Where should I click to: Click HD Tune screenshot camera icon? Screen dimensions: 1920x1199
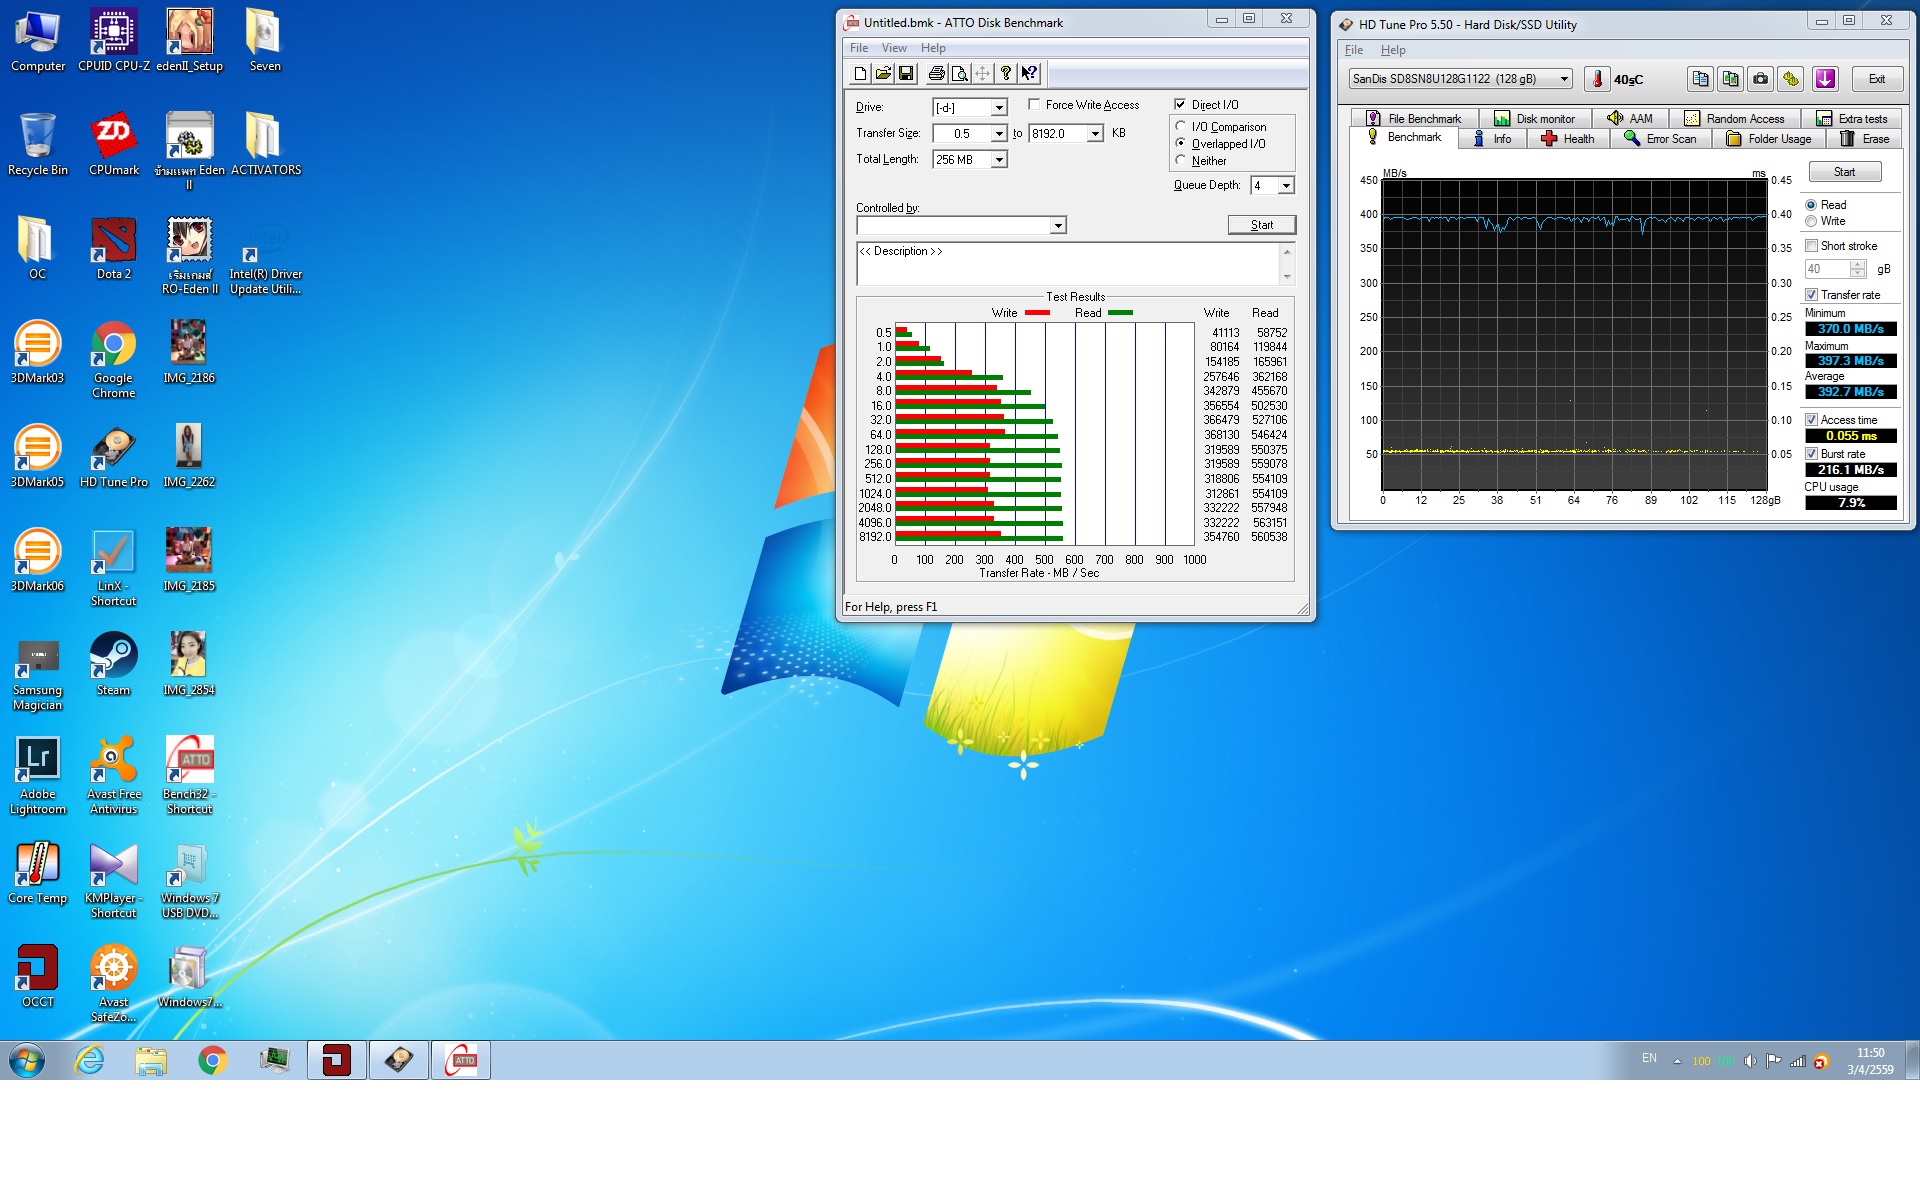1760,79
